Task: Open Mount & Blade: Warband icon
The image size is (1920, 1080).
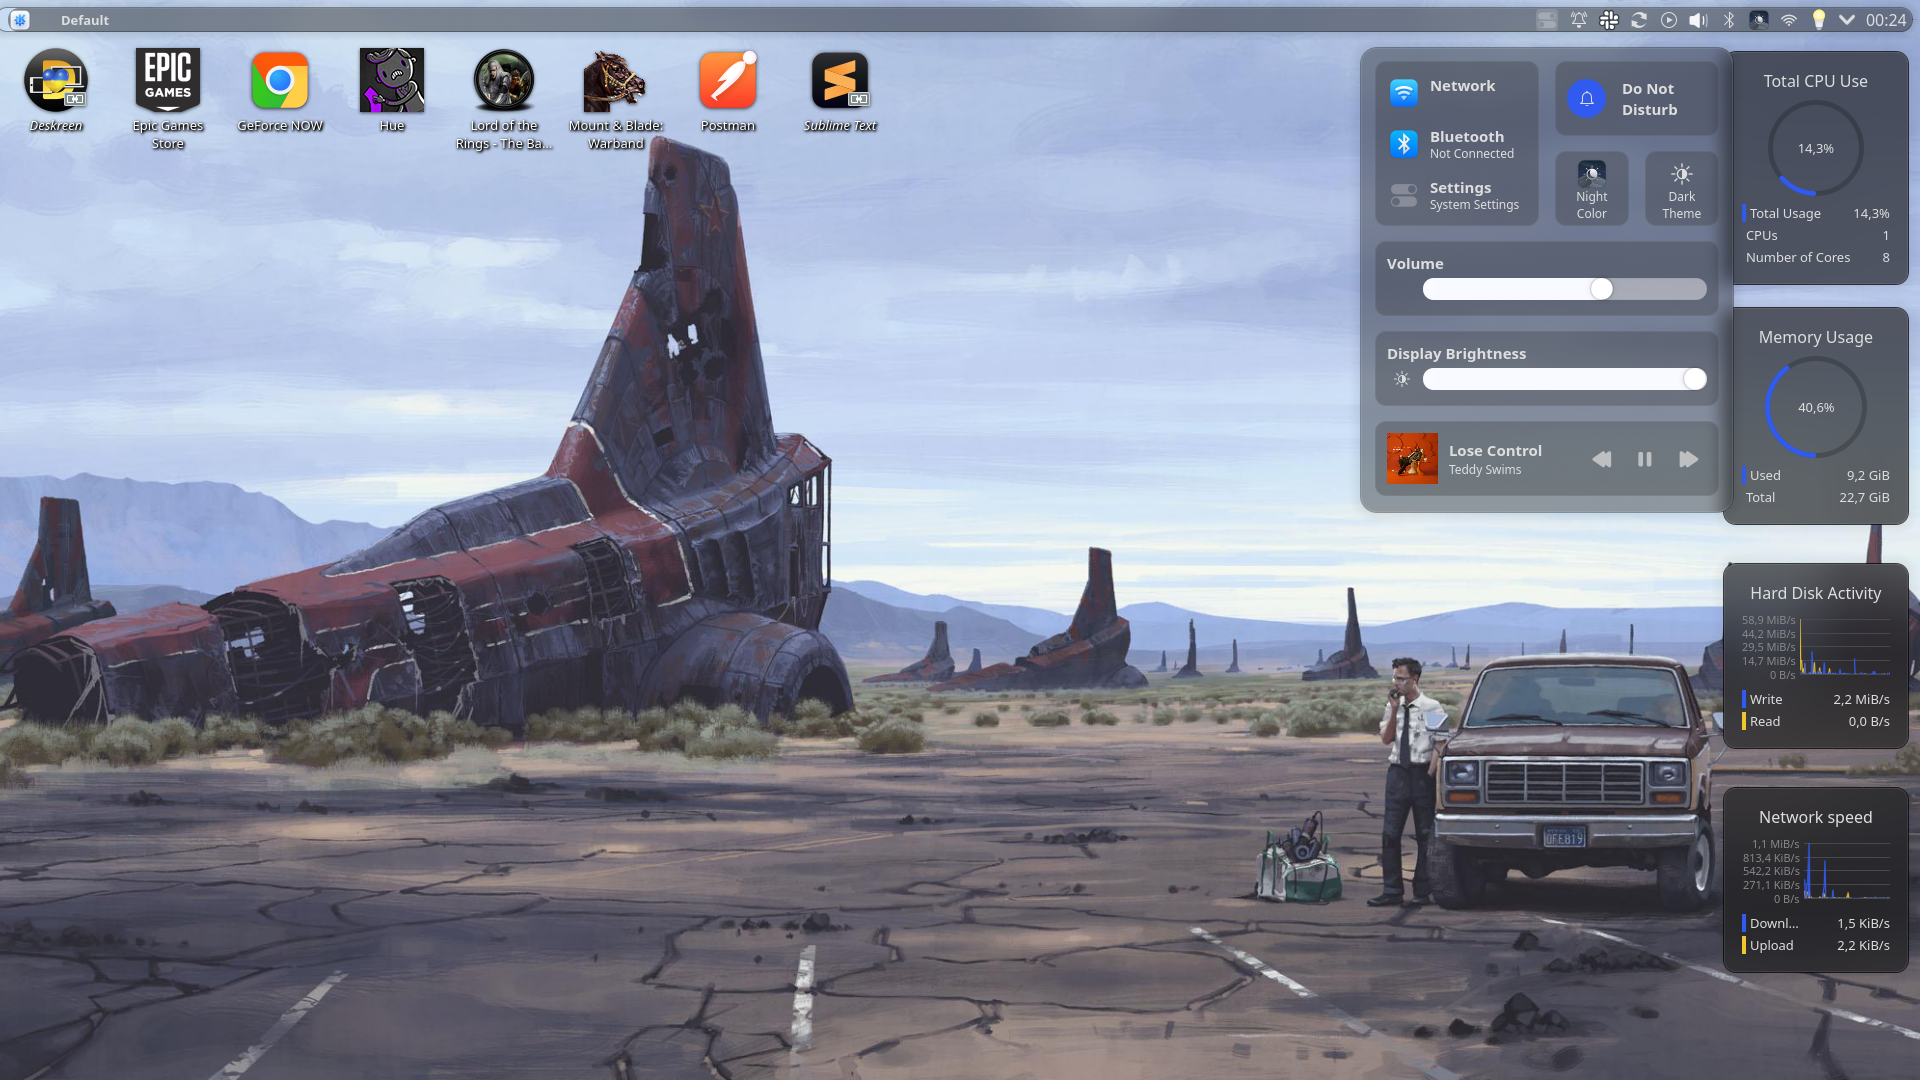Action: pos(616,99)
